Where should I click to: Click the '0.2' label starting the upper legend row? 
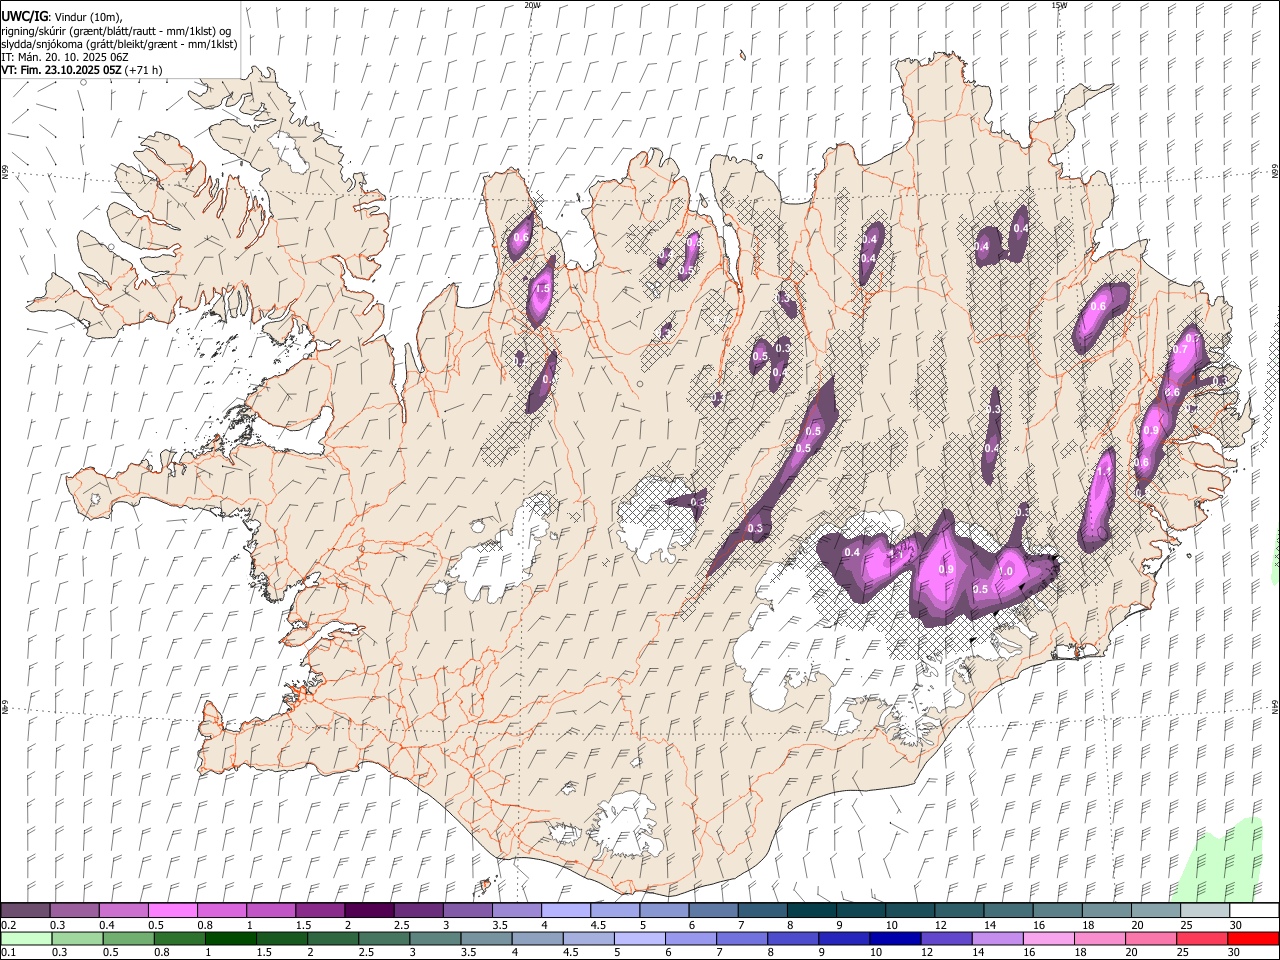[8, 925]
